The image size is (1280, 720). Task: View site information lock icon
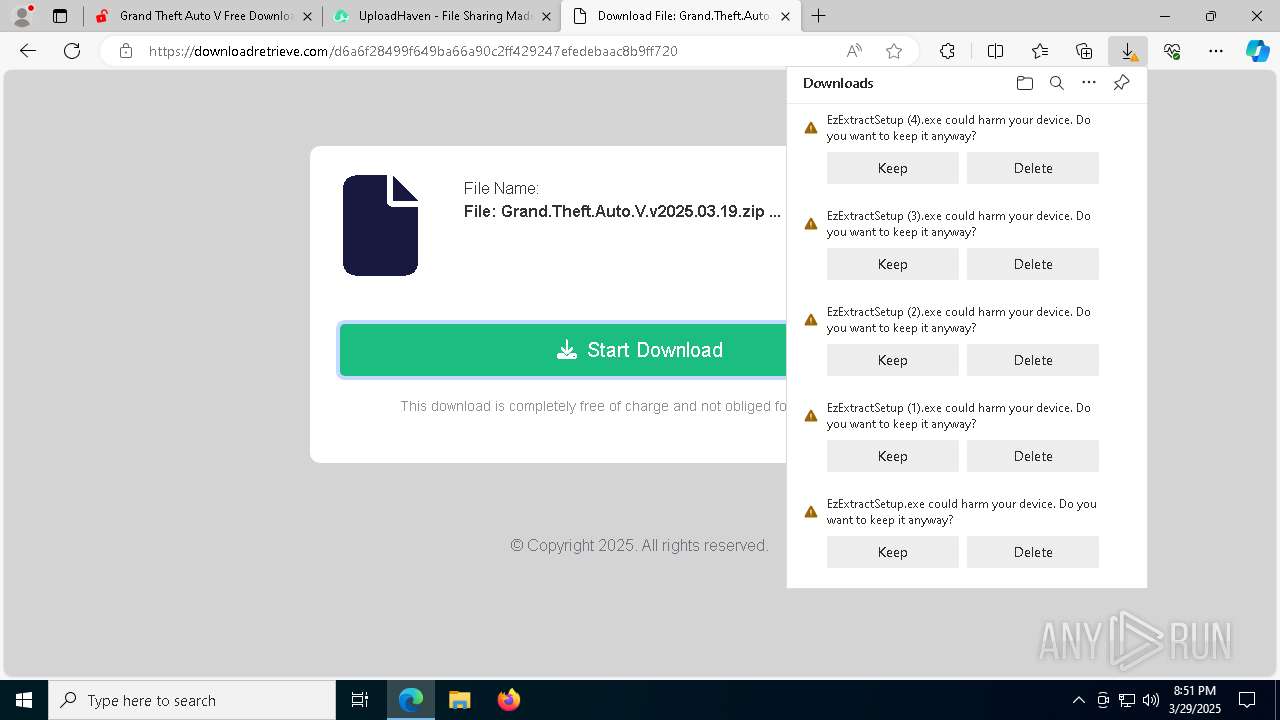tap(126, 51)
